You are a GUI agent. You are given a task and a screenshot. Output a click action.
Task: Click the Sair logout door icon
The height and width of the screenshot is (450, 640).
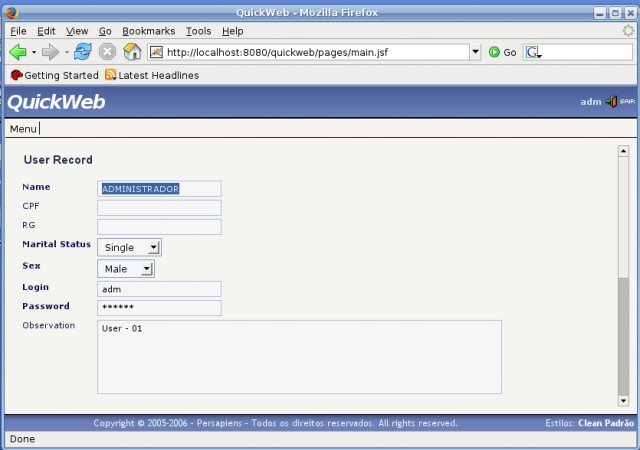[x=611, y=101]
